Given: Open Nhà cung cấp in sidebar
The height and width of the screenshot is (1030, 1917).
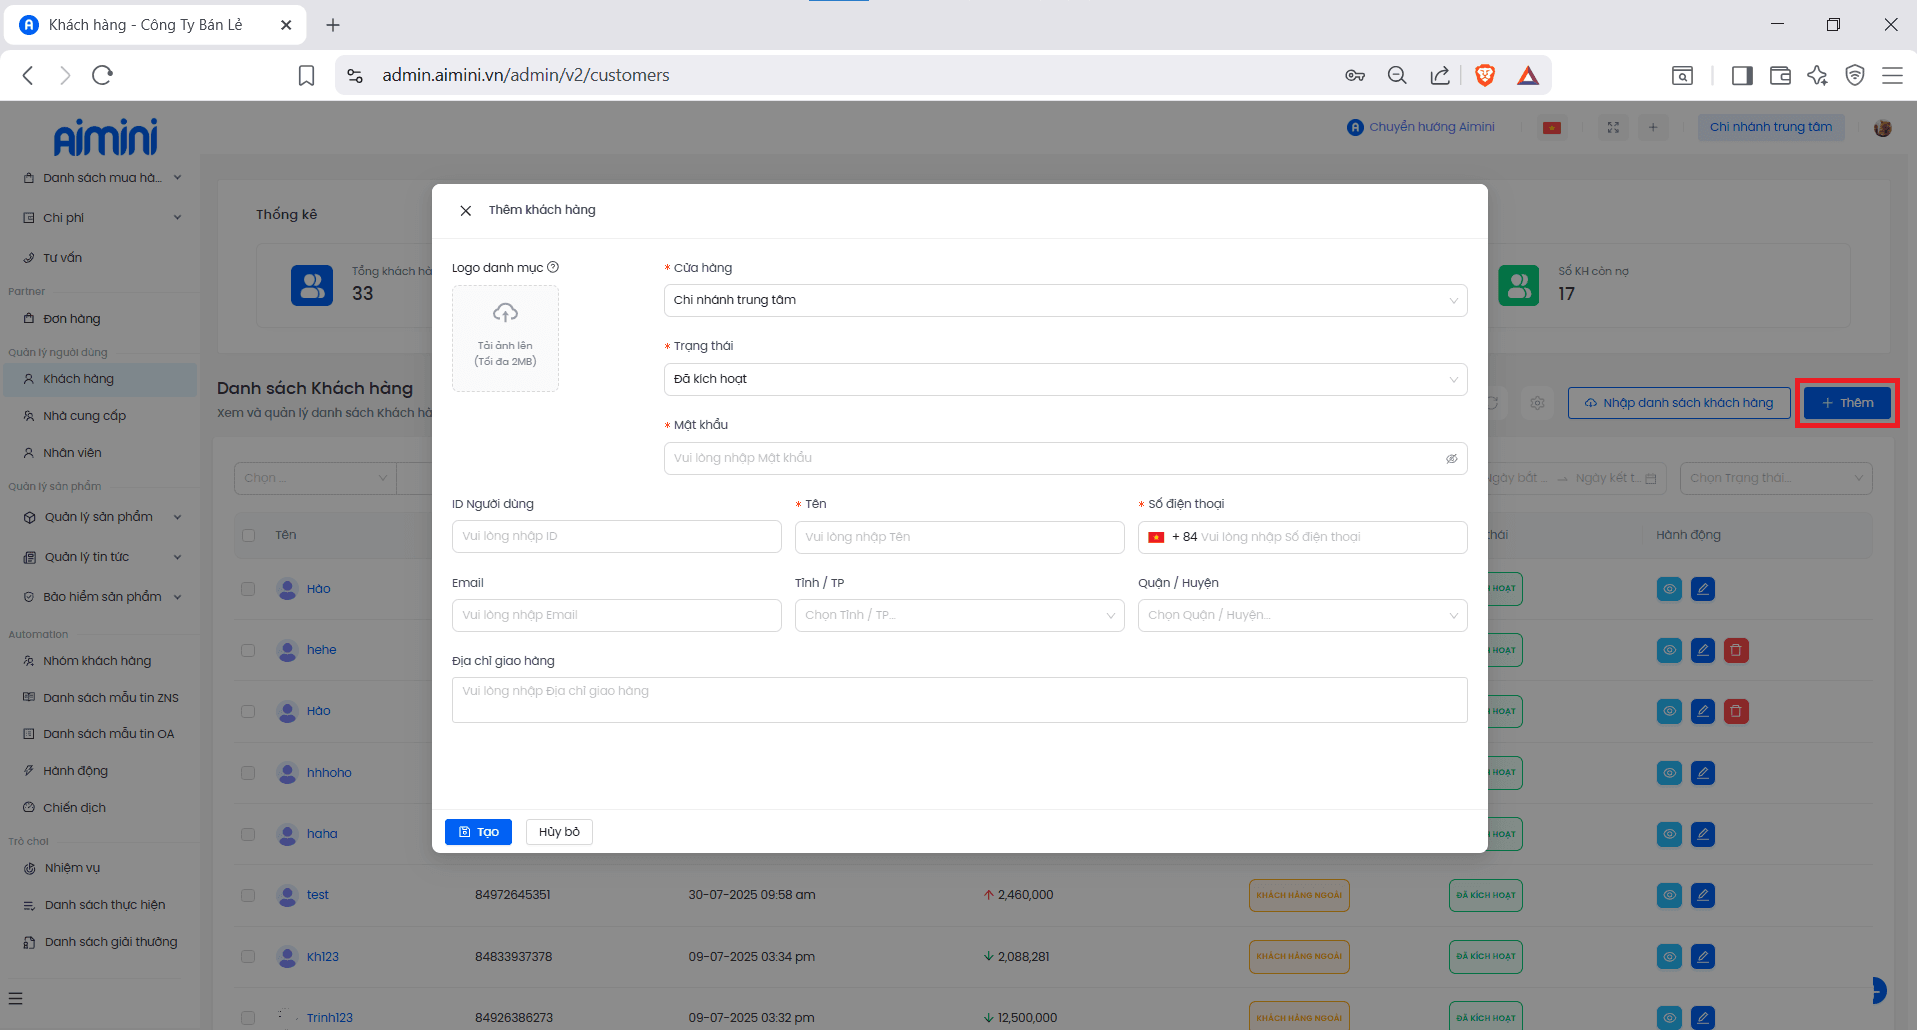Looking at the screenshot, I should pos(84,416).
